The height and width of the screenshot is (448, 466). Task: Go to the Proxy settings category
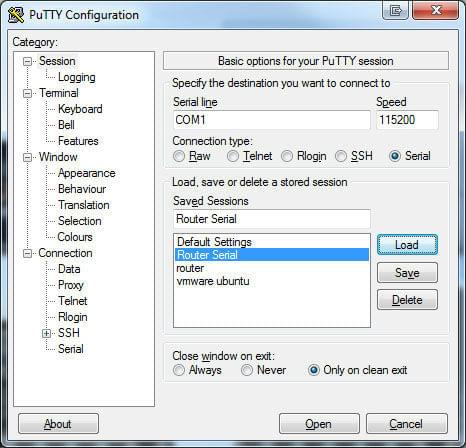pos(71,285)
